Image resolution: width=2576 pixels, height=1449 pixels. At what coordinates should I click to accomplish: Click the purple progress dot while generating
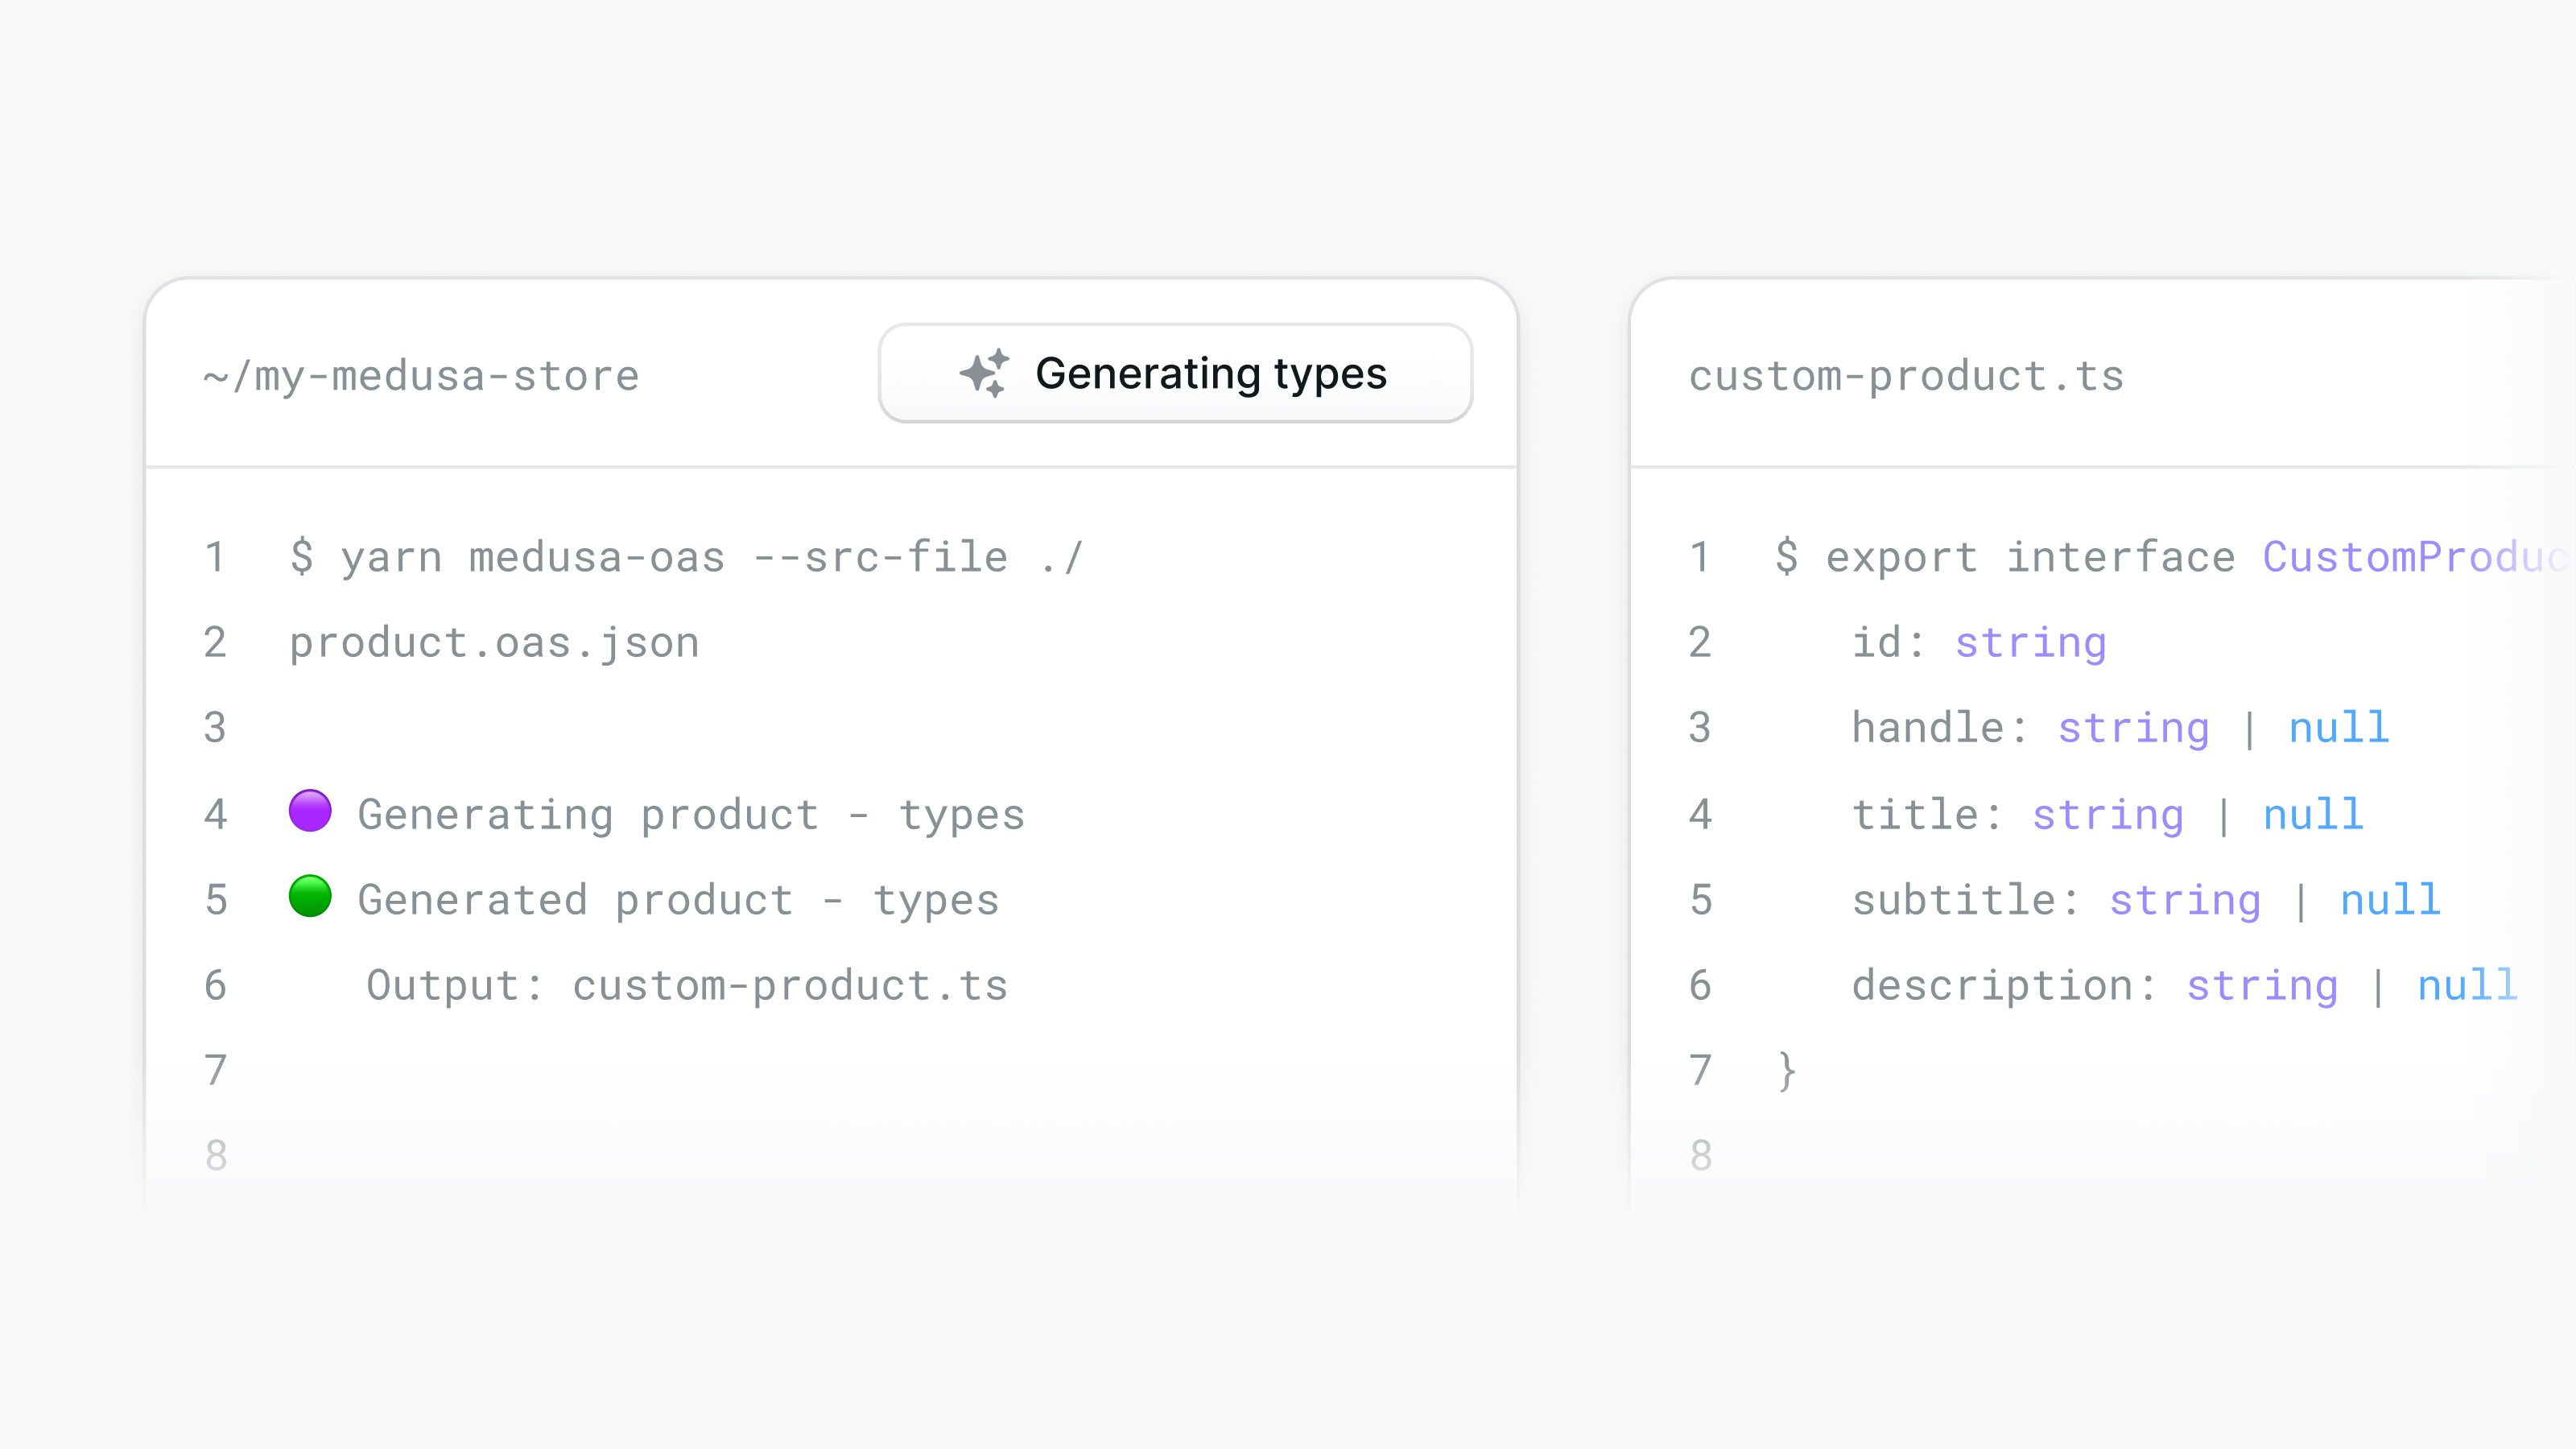tap(310, 813)
